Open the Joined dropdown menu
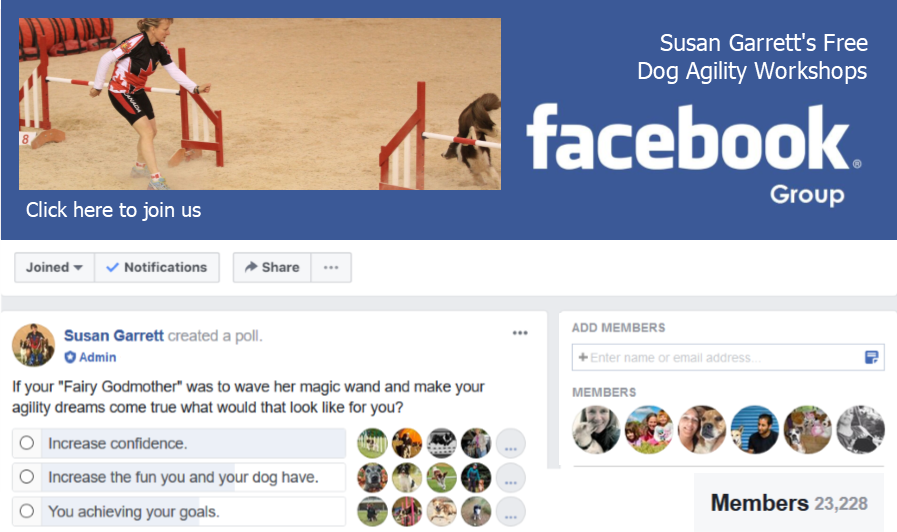The width and height of the screenshot is (897, 532). point(54,268)
